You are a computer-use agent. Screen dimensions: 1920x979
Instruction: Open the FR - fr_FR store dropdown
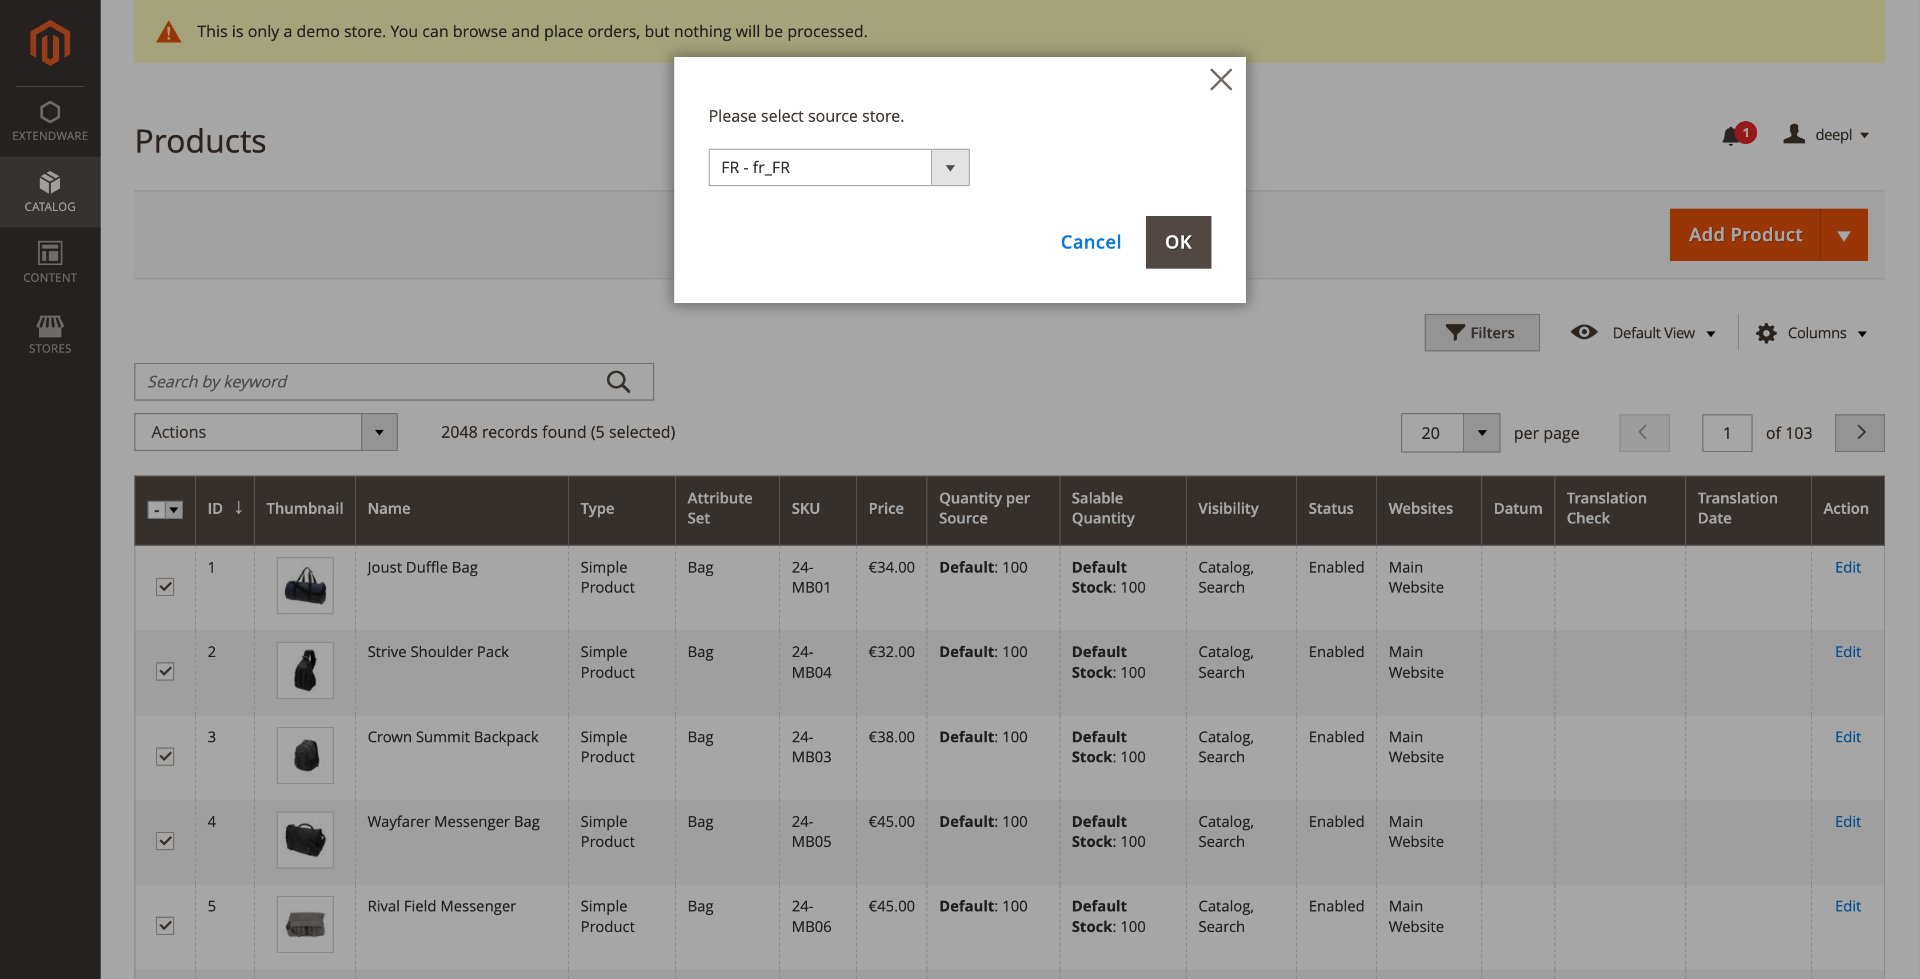coord(838,167)
